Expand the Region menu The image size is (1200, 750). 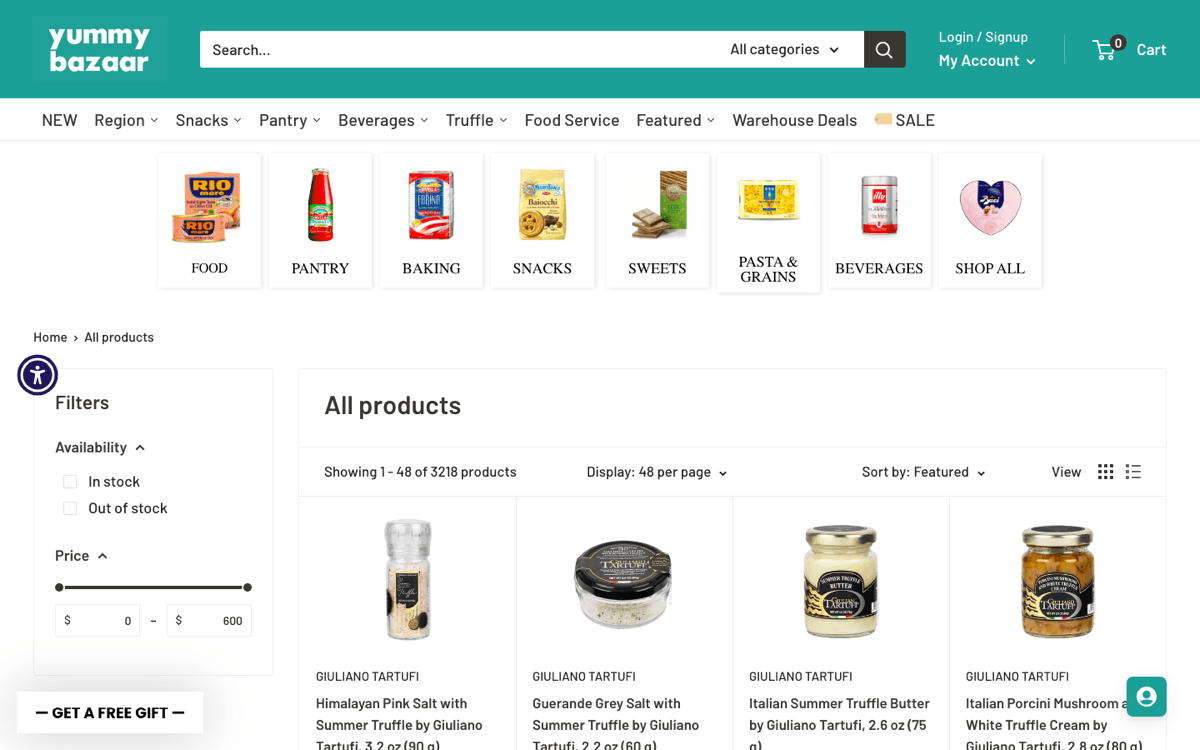tap(126, 120)
